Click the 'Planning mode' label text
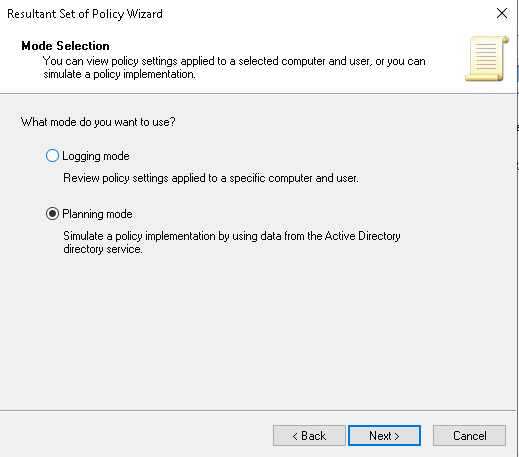 [x=97, y=214]
